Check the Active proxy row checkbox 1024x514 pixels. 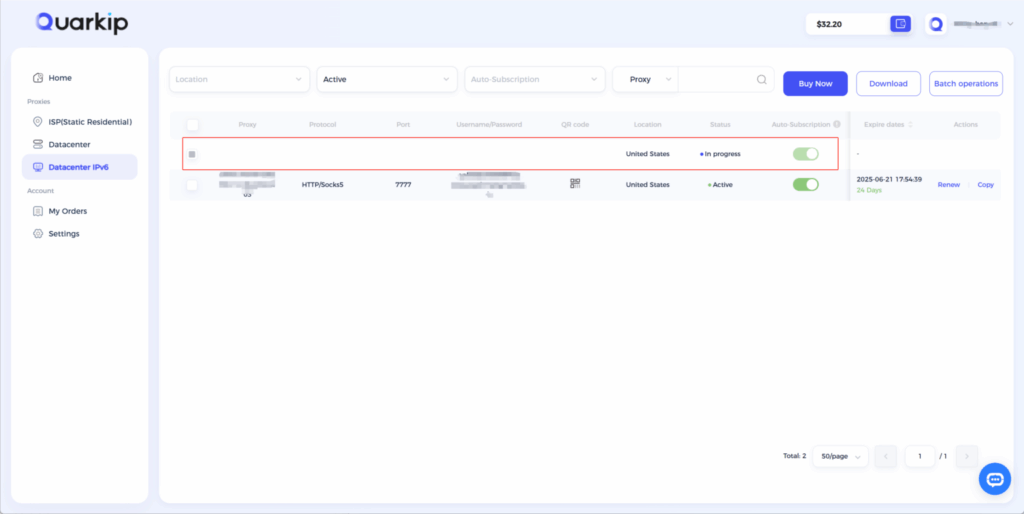[x=192, y=185]
